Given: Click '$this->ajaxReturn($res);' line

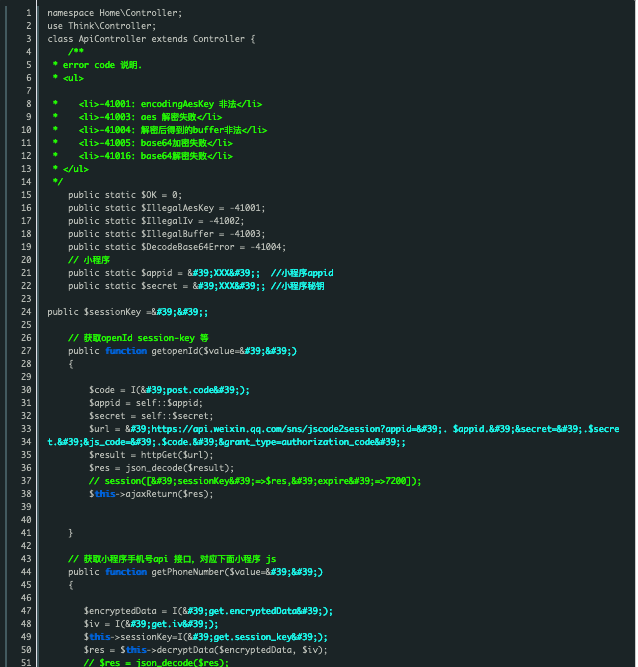Looking at the screenshot, I should (151, 494).
